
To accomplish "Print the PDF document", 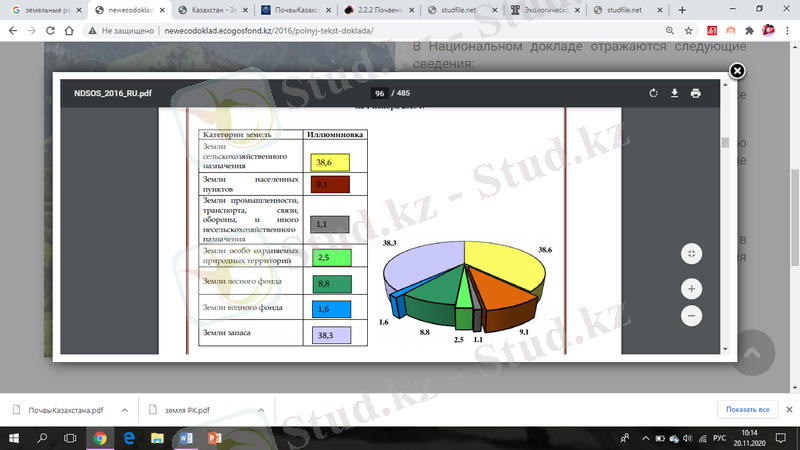I will pos(695,93).
